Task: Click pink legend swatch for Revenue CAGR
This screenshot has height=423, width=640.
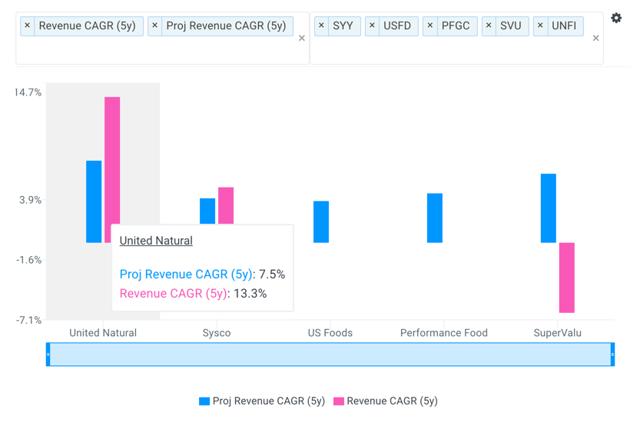Action: pyautogui.click(x=339, y=401)
